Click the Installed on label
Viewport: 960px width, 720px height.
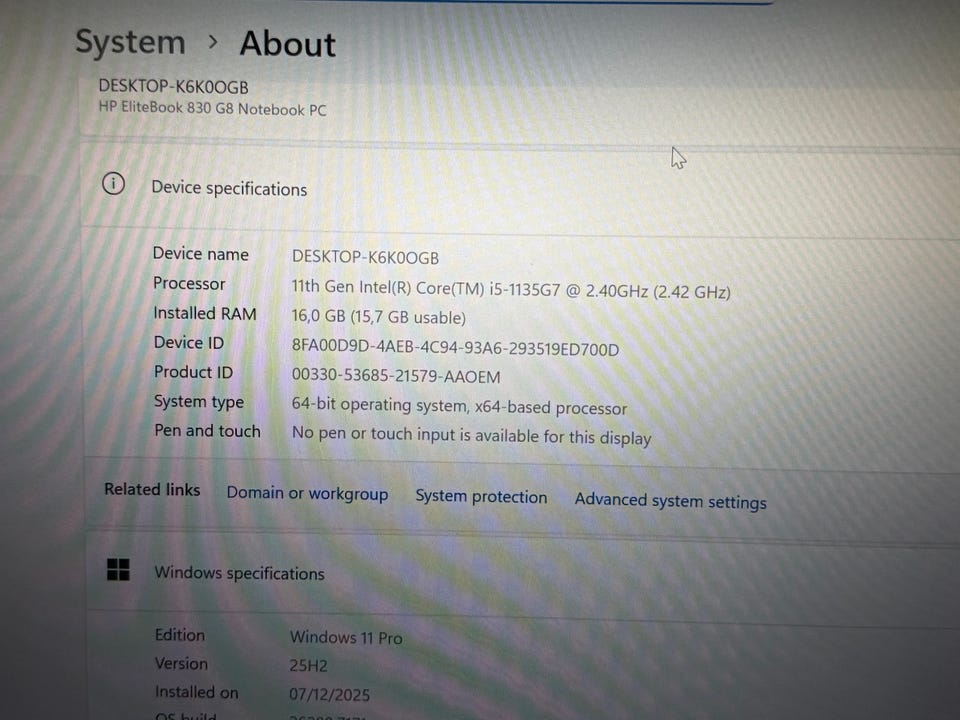tap(197, 692)
